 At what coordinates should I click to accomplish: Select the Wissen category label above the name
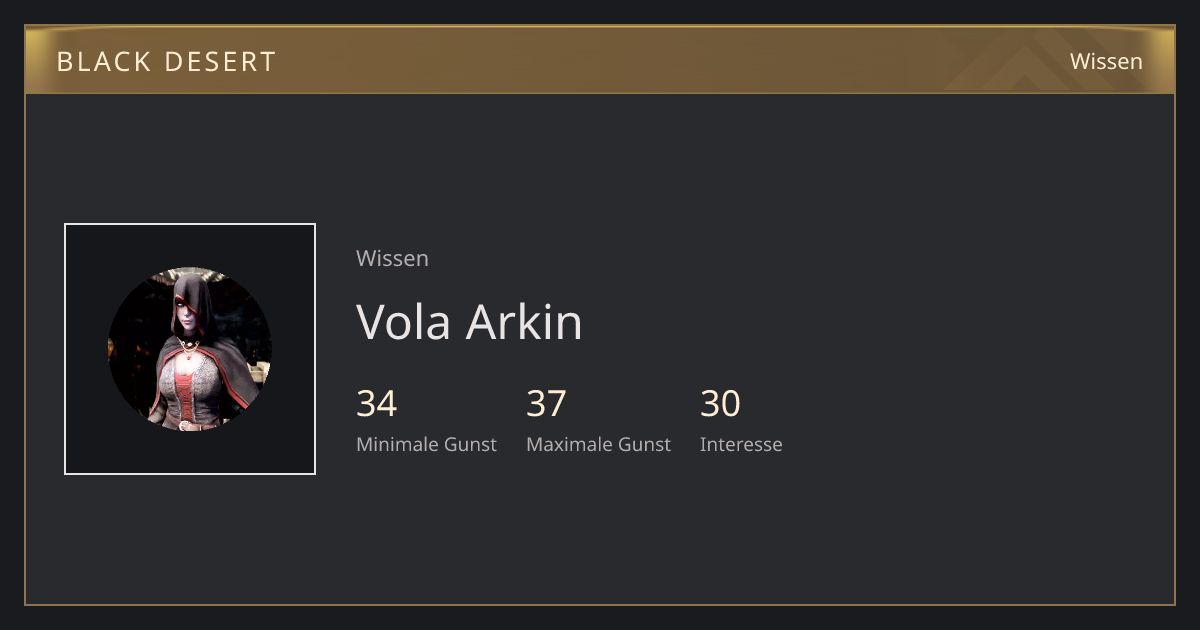392,258
